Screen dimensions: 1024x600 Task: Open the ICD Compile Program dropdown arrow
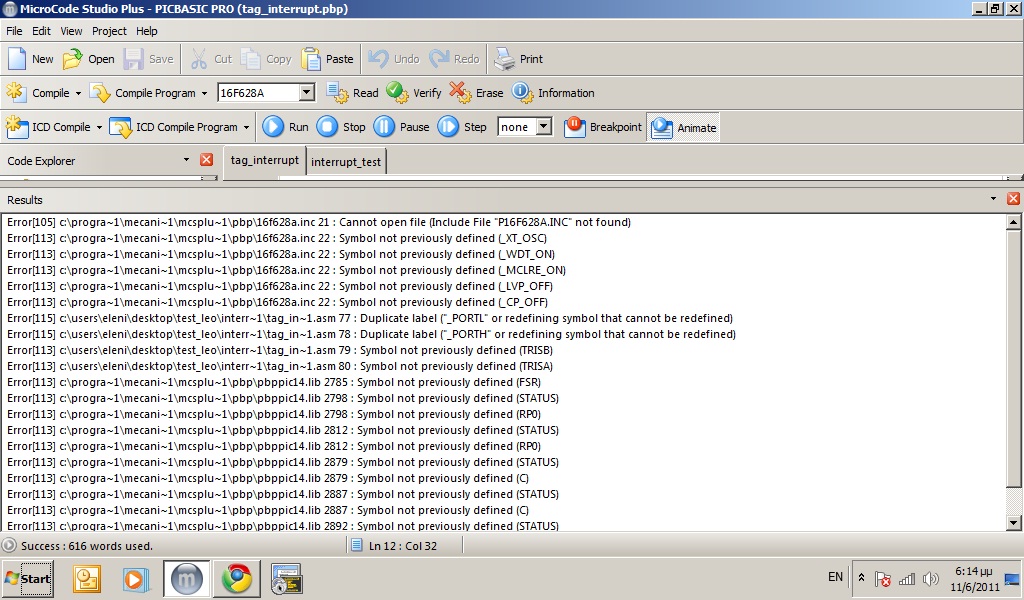coord(246,127)
